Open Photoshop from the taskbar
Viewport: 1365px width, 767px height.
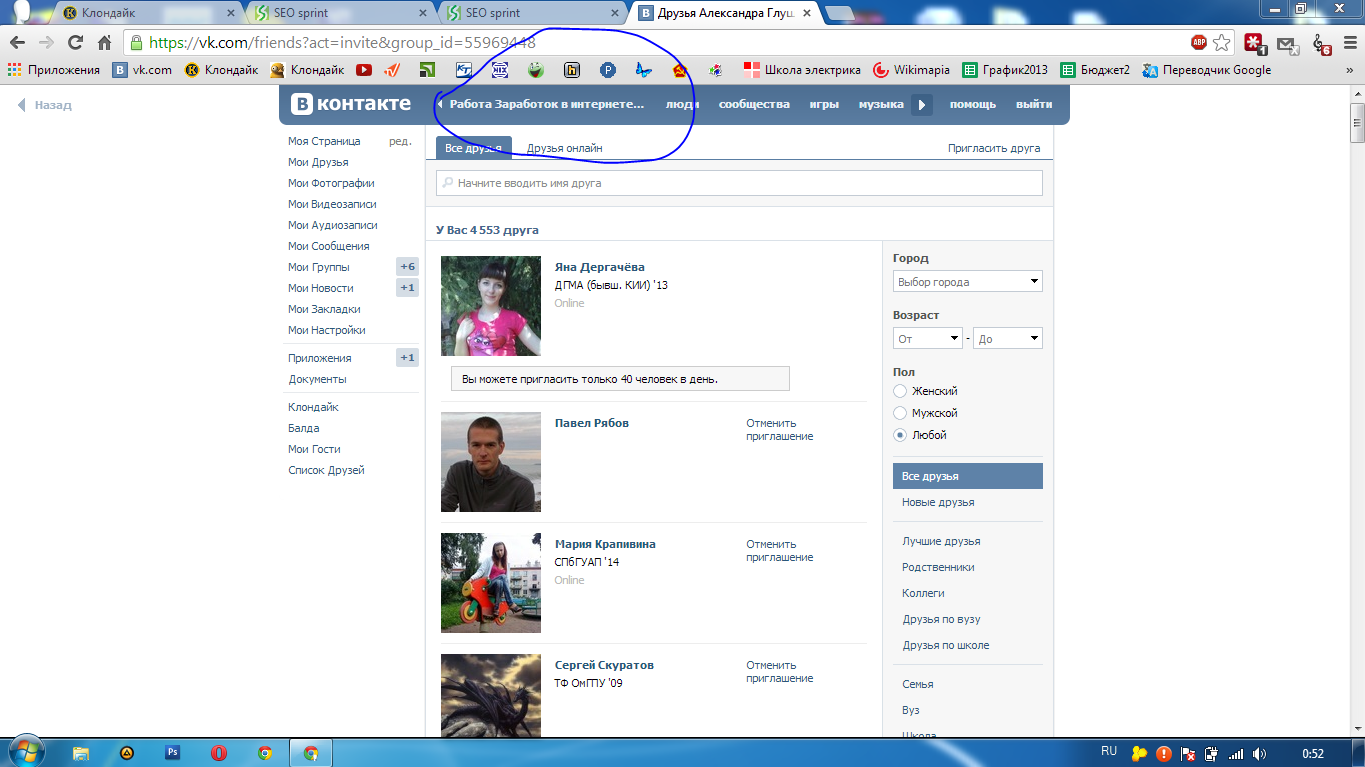[x=173, y=753]
